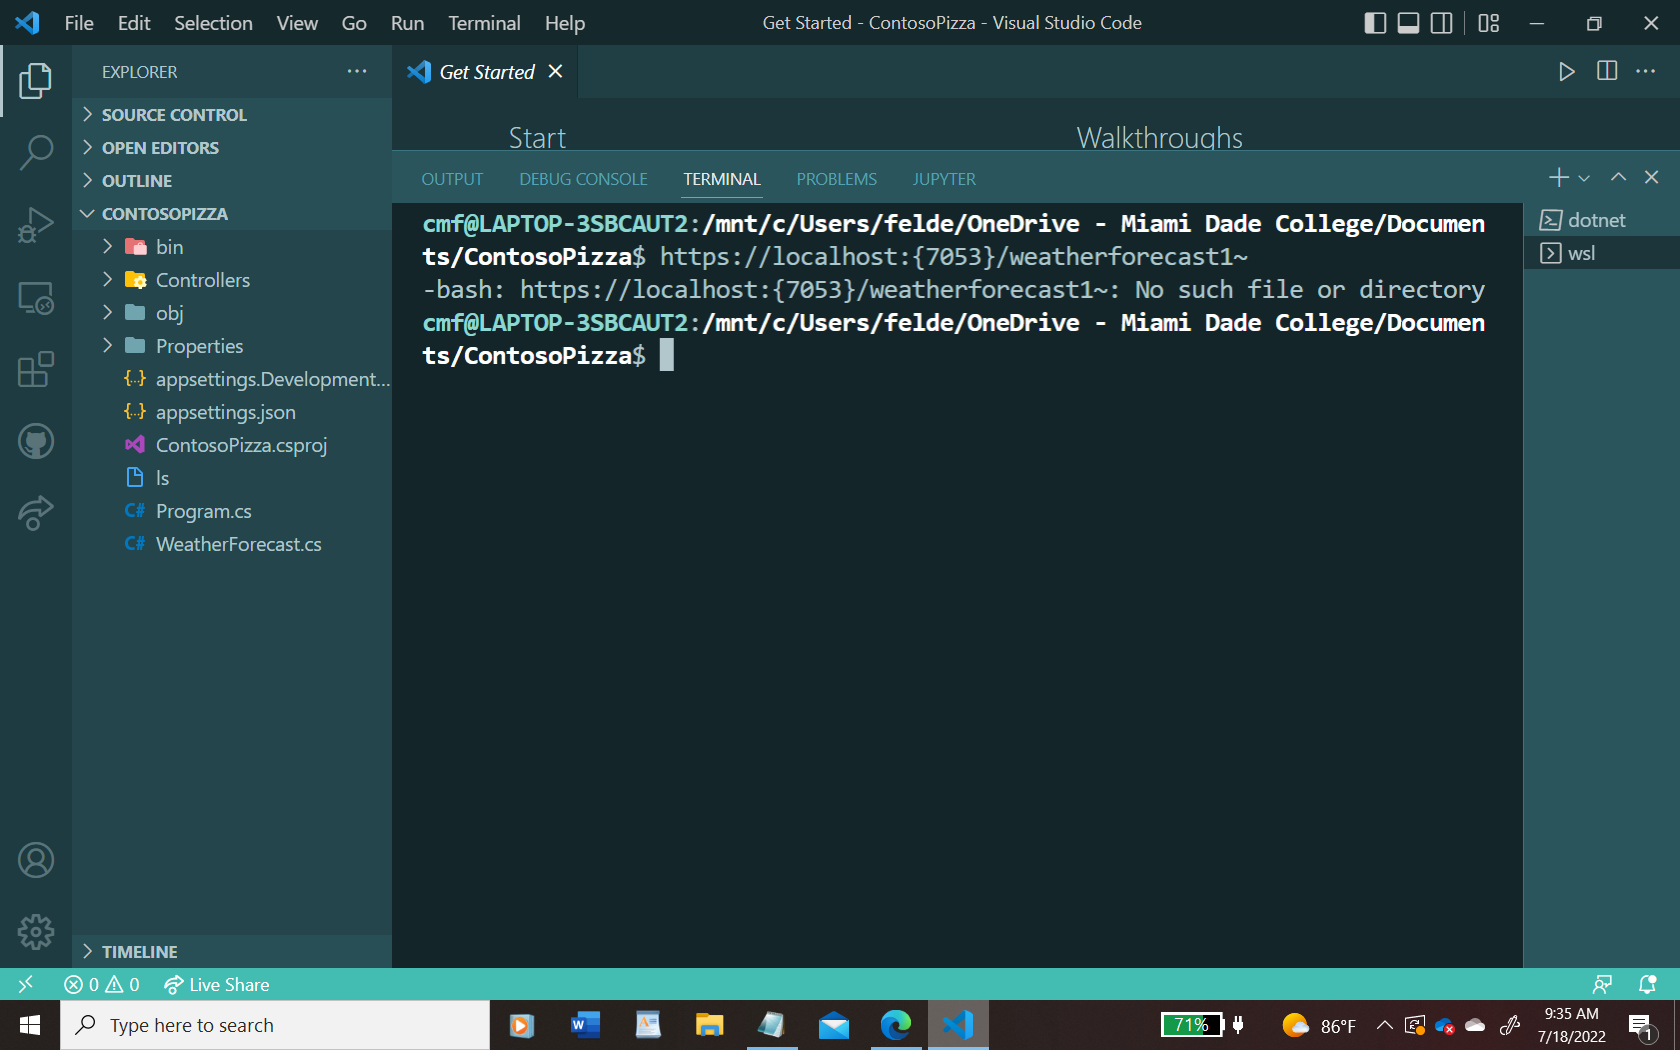Show errors and warnings count in status bar
Viewport: 1680px width, 1050px height.
[102, 985]
